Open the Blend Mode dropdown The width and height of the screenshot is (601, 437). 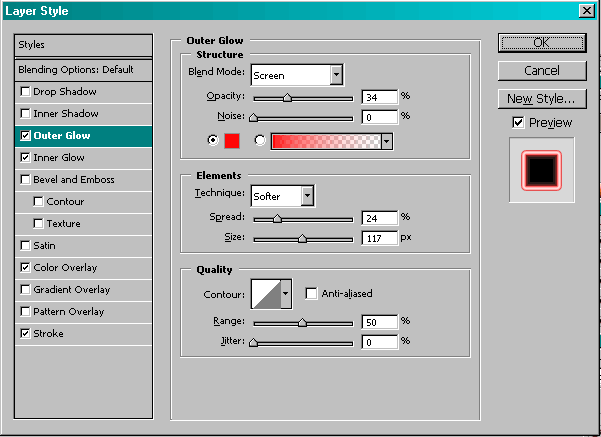pos(336,74)
